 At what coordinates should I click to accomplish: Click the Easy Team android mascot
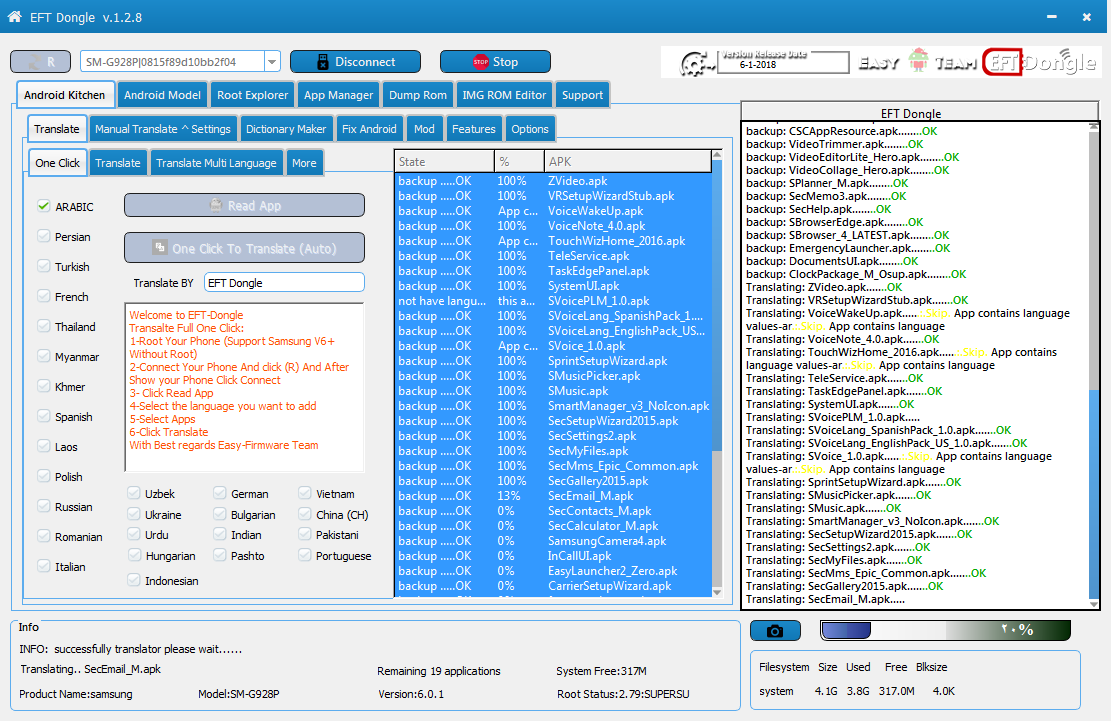(x=918, y=61)
